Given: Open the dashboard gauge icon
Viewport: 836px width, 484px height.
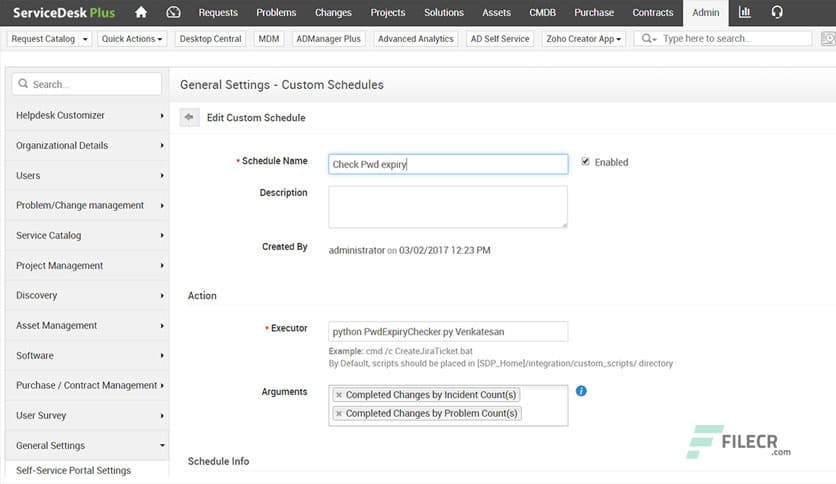Looking at the screenshot, I should click(x=173, y=12).
